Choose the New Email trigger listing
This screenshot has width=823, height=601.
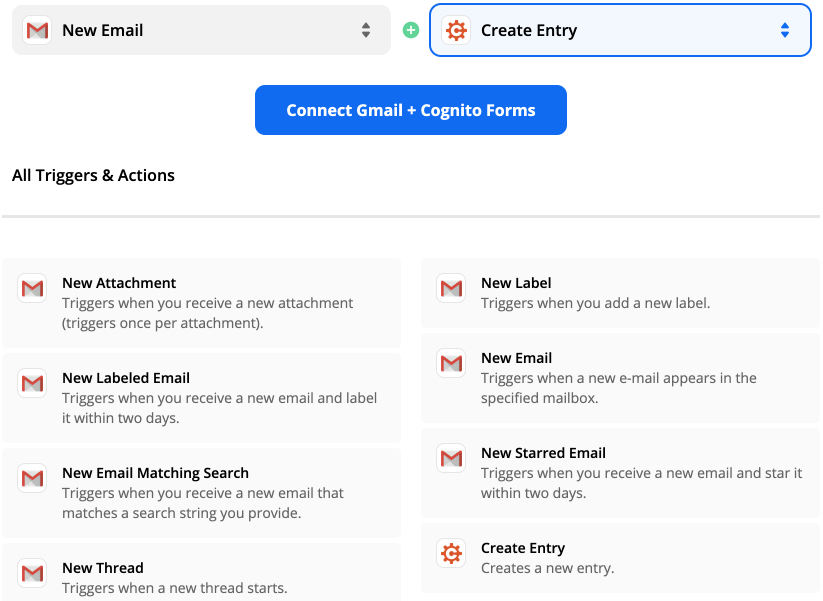[620, 378]
